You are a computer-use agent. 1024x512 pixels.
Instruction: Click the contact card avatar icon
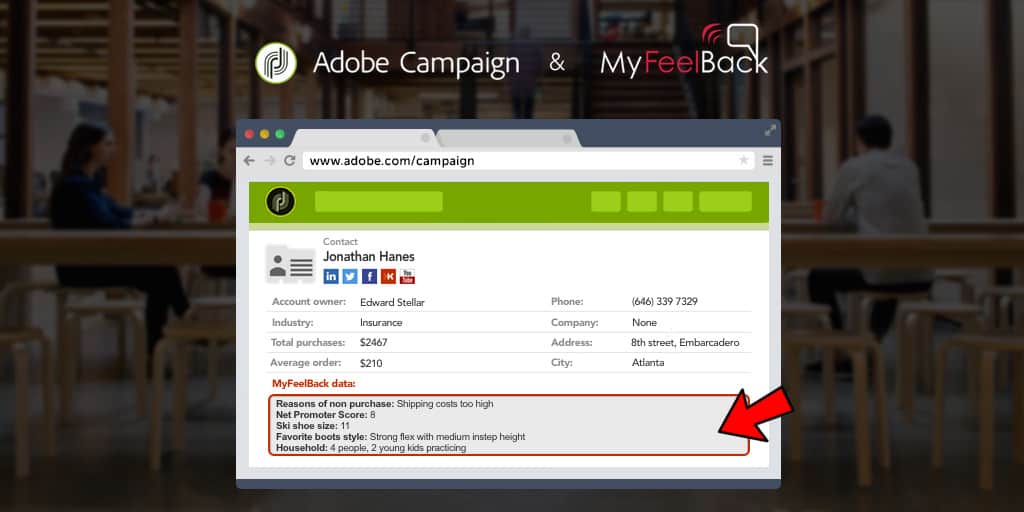(291, 264)
